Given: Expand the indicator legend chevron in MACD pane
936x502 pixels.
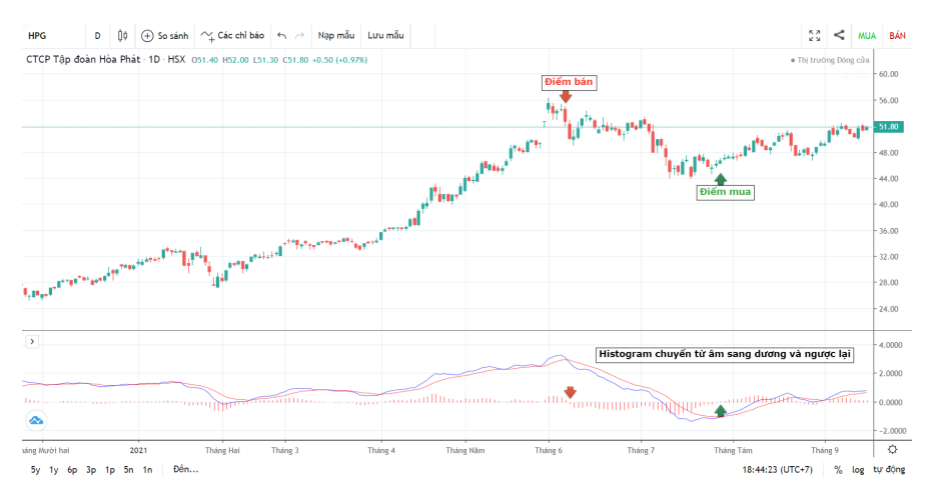Looking at the screenshot, I should tap(32, 341).
